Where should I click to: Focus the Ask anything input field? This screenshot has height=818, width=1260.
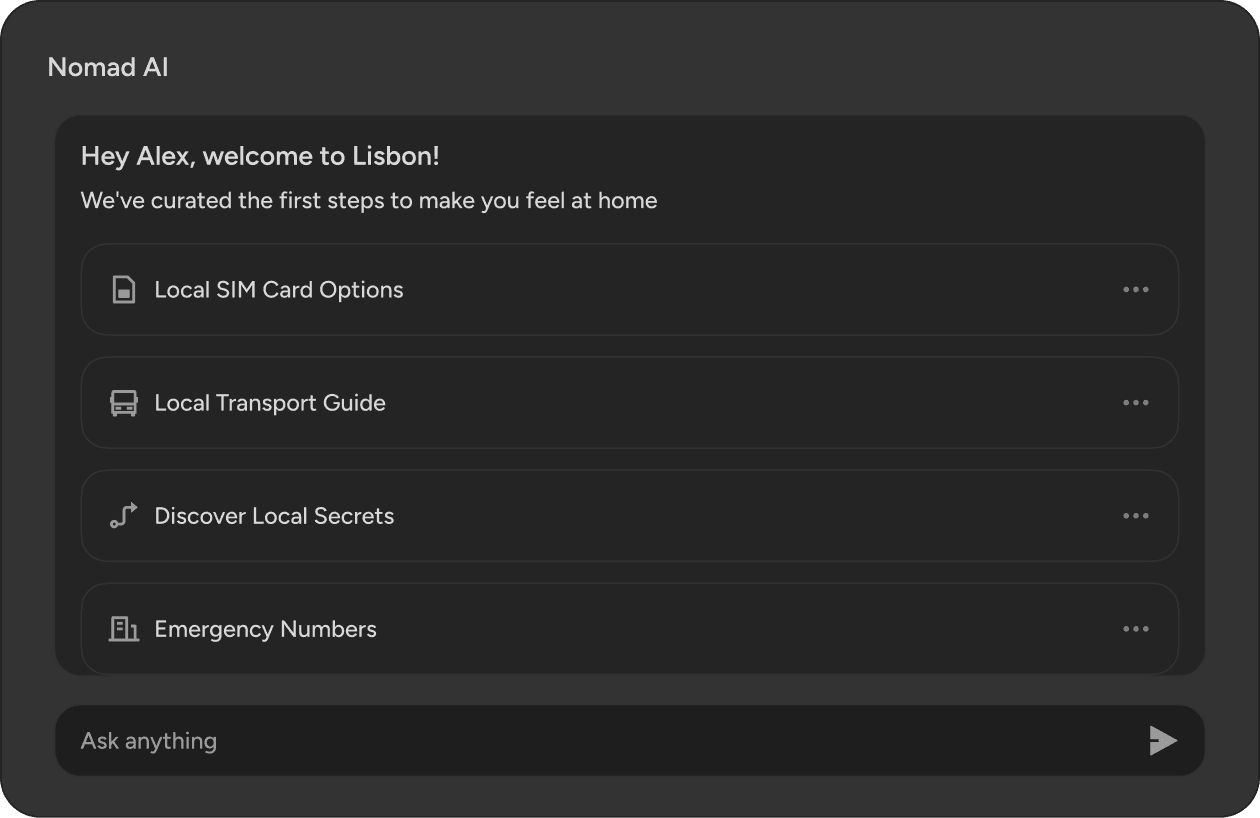tap(600, 741)
